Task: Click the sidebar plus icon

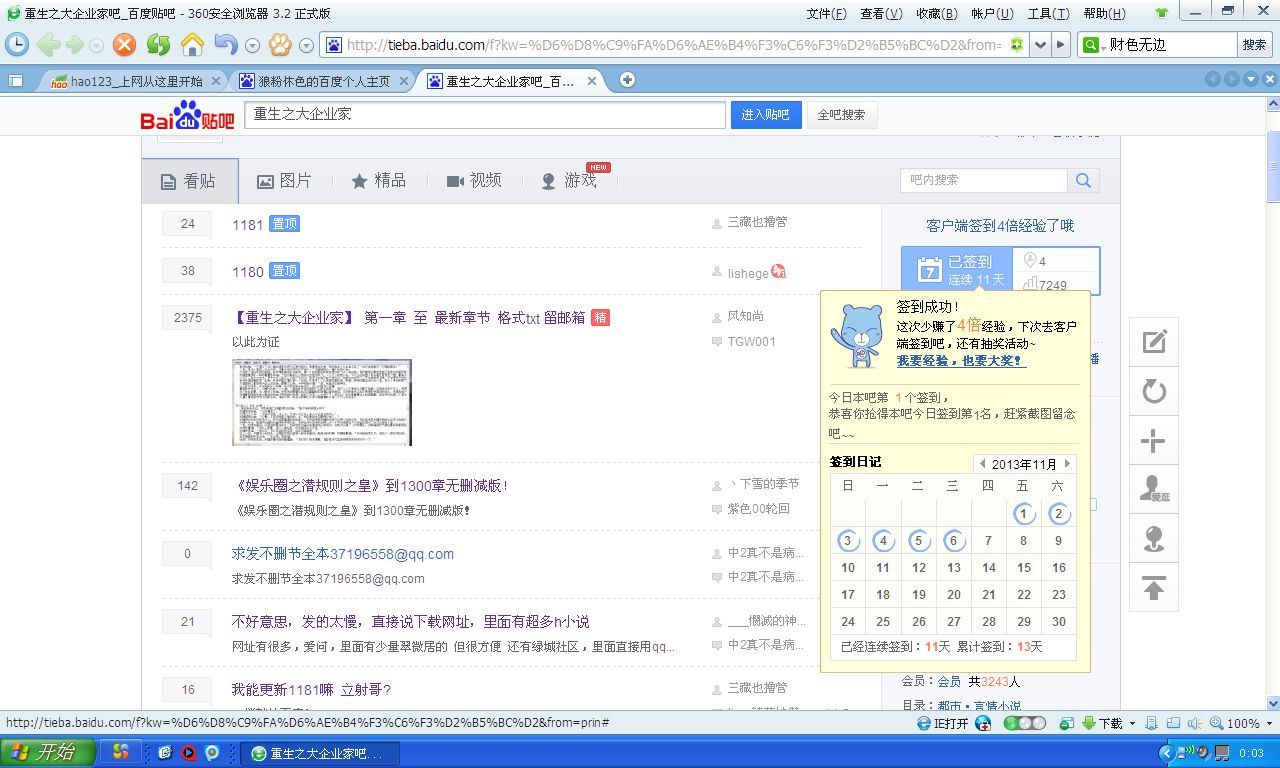Action: click(1154, 440)
